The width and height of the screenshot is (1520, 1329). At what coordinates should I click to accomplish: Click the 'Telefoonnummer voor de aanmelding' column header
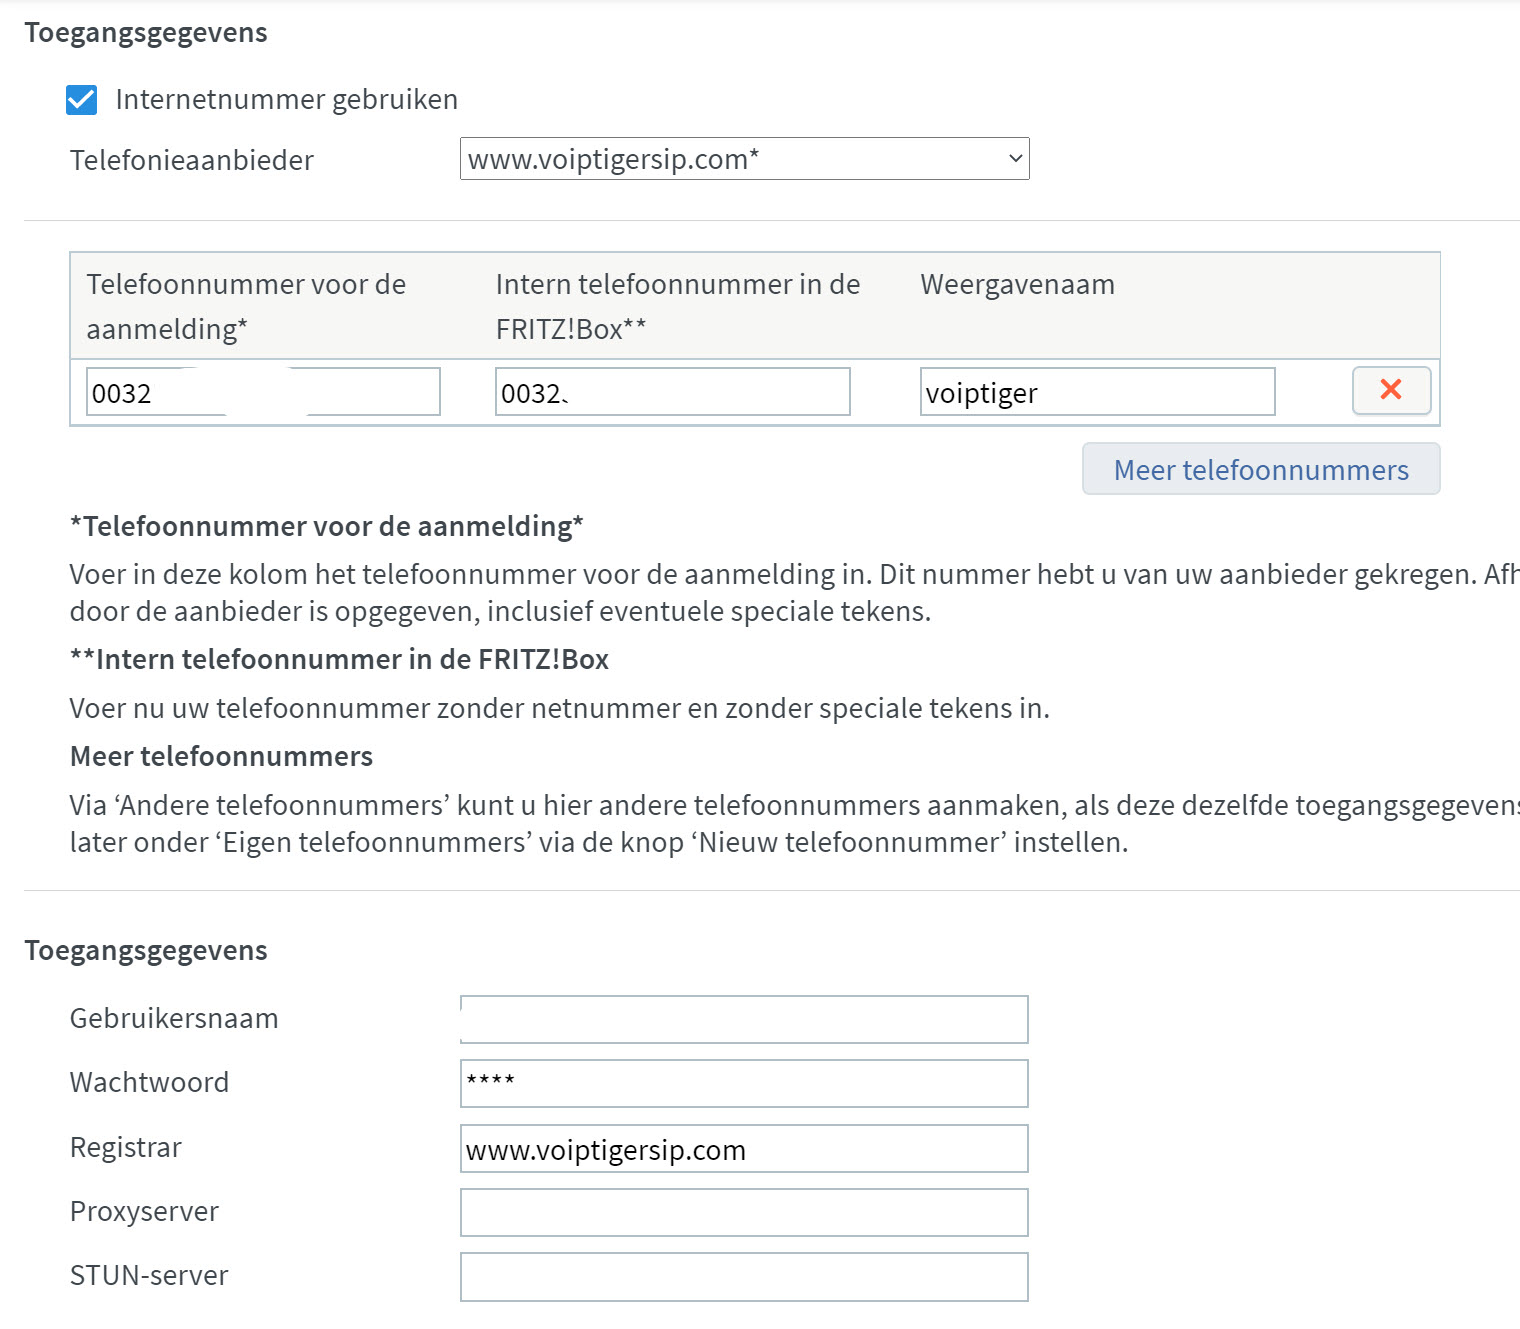(x=246, y=306)
